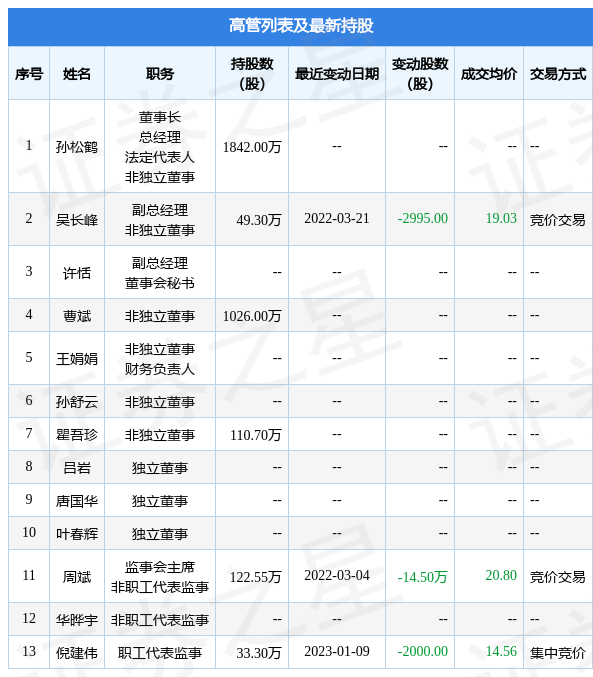593x677 pixels.
Task: Click the average price 20.80
Action: [x=501, y=576]
